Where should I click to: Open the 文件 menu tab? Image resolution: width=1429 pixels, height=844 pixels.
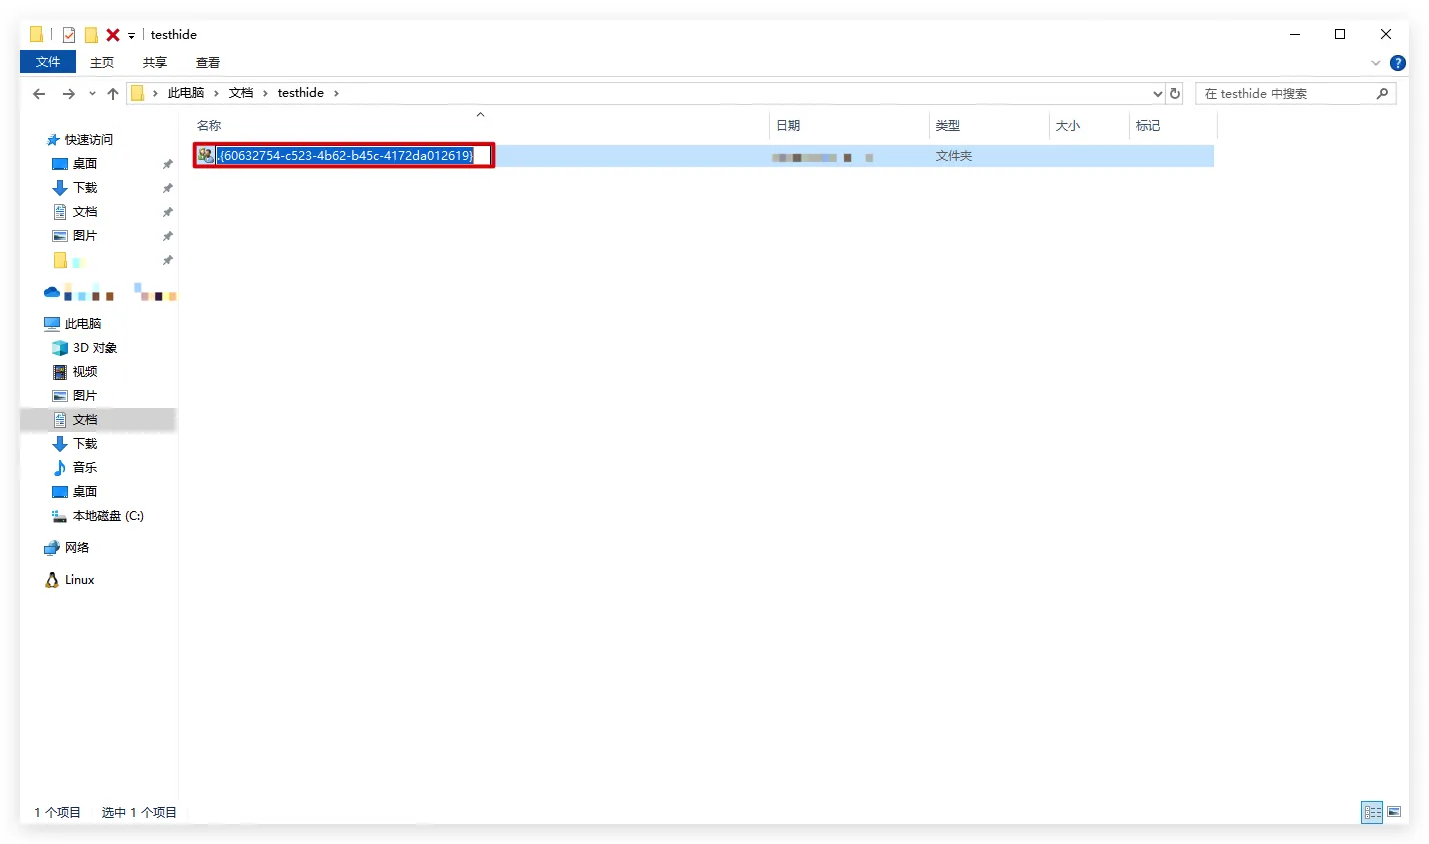48,62
